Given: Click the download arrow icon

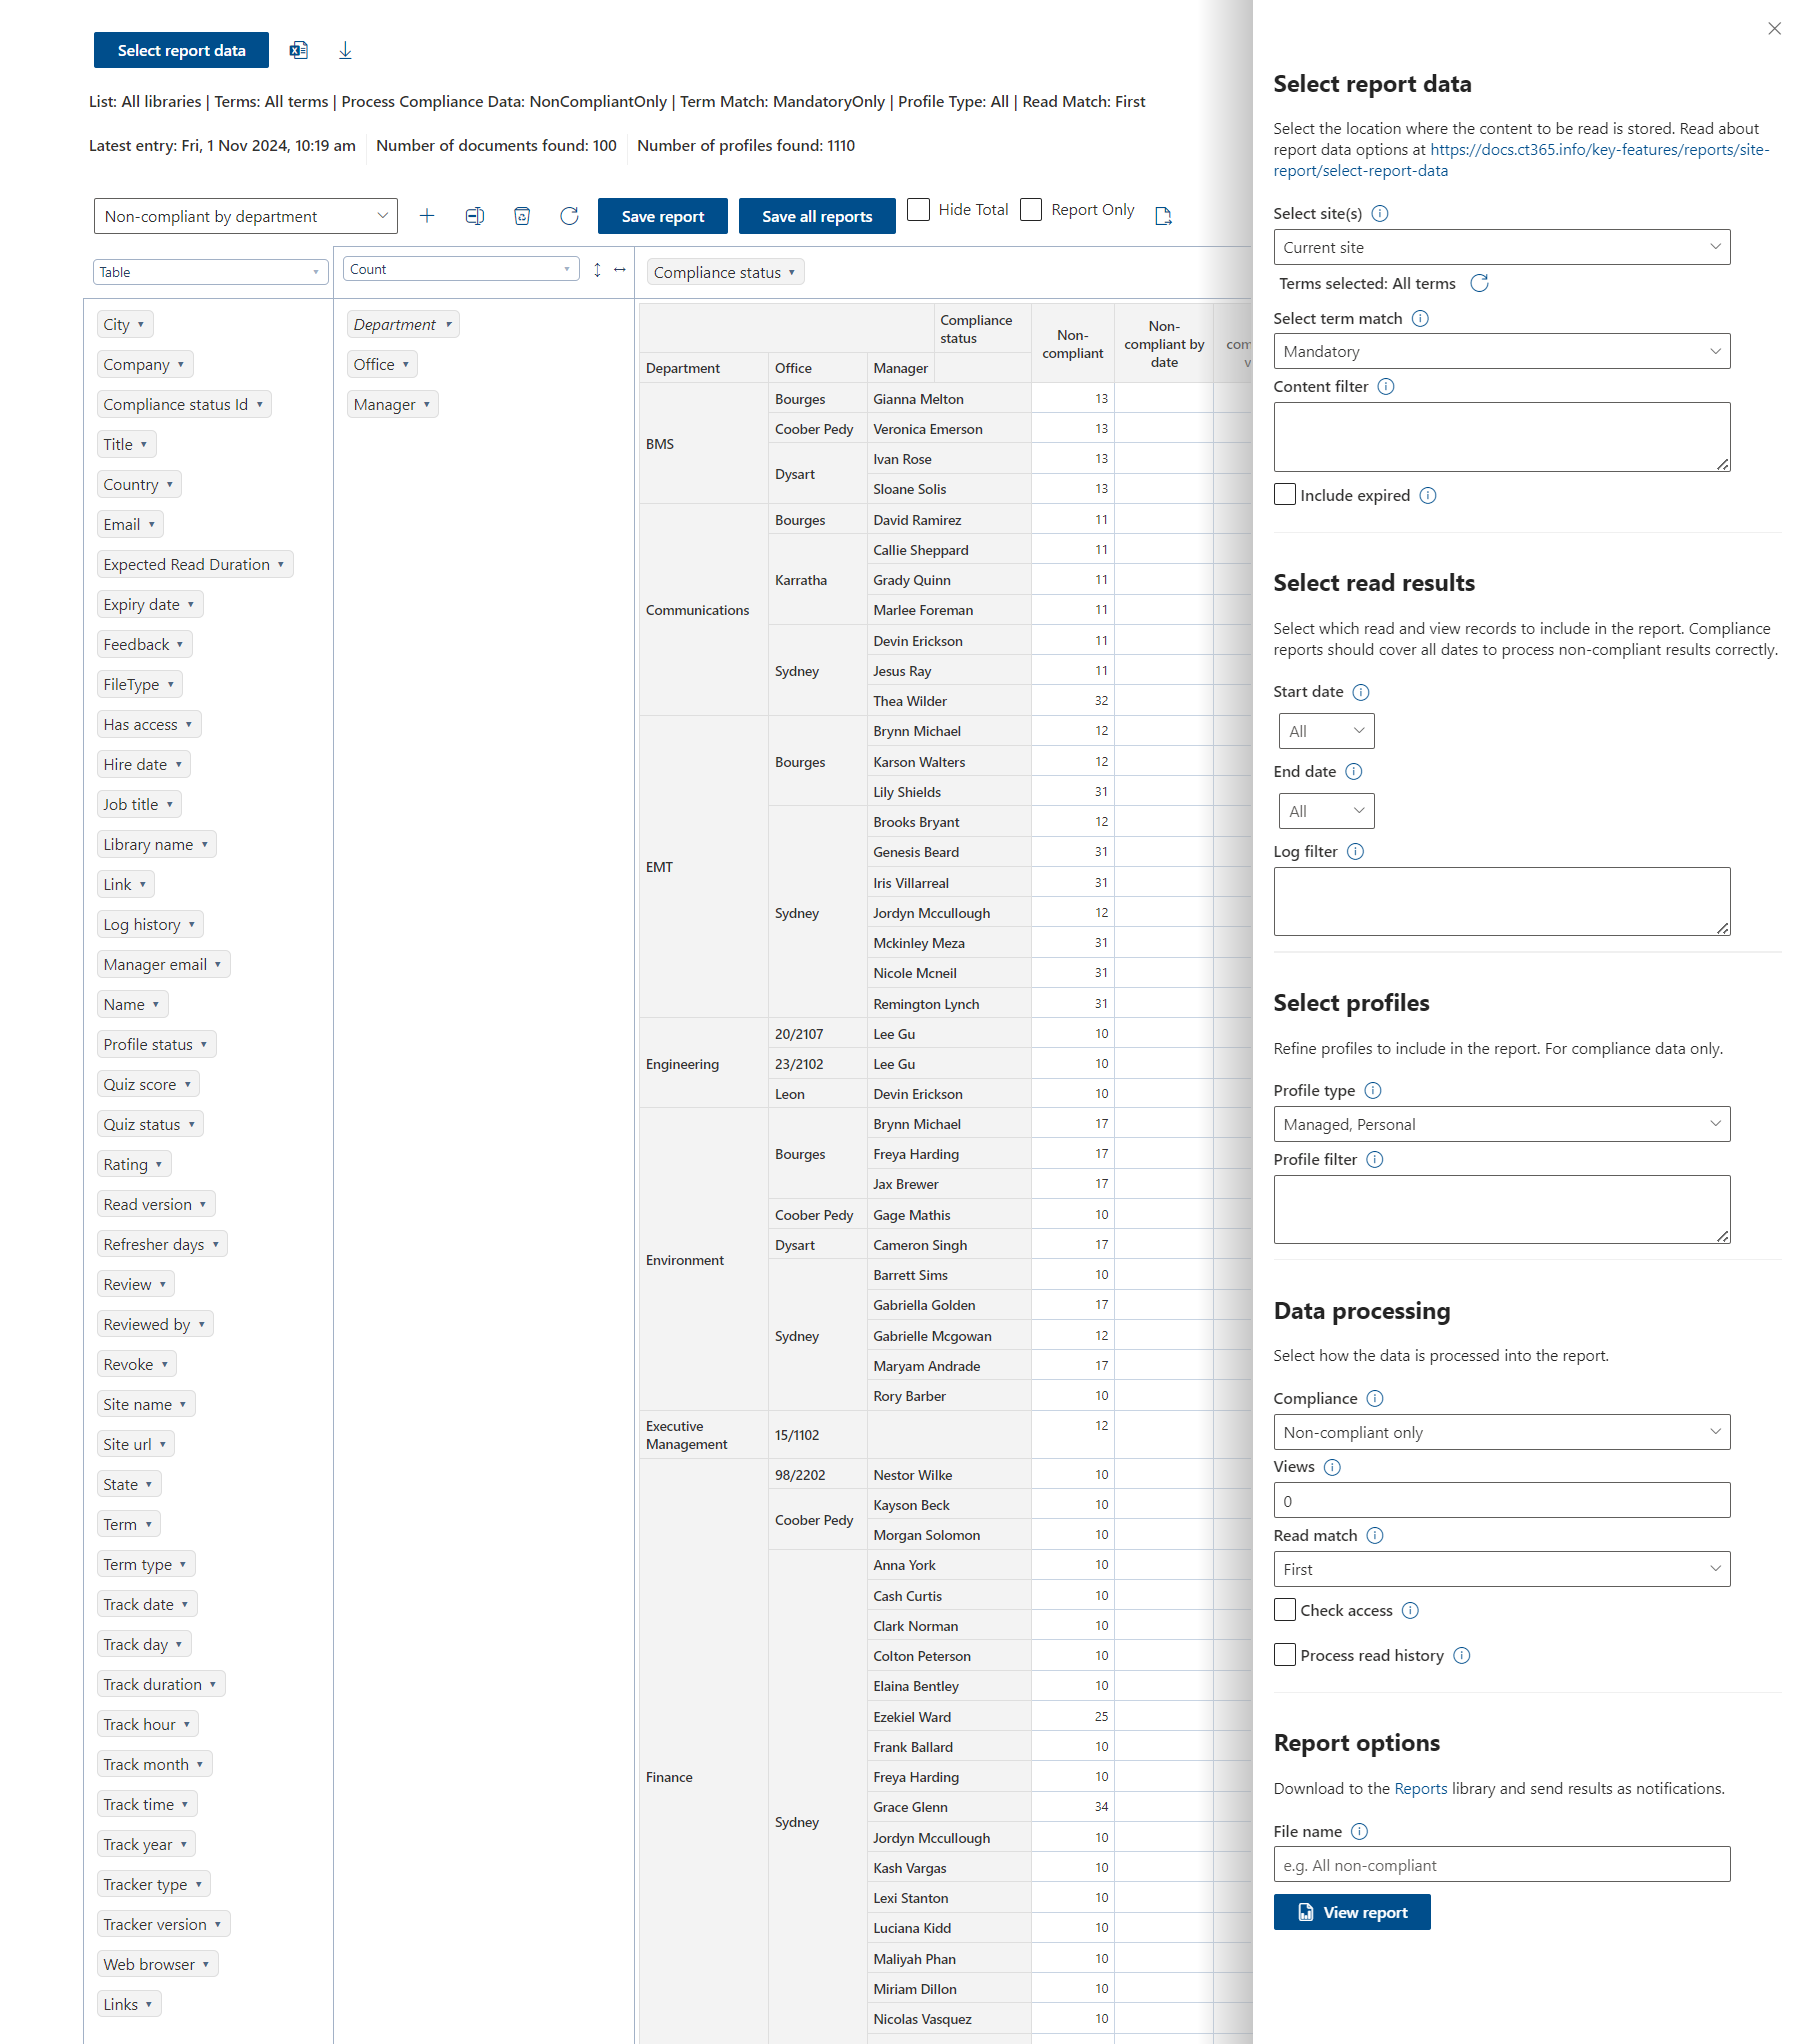Looking at the screenshot, I should coord(345,50).
